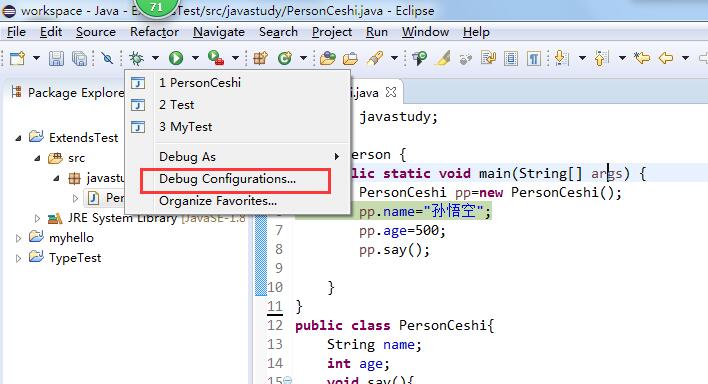This screenshot has width=708, height=384.
Task: Expand the JRE System Library node
Action: click(x=37, y=219)
